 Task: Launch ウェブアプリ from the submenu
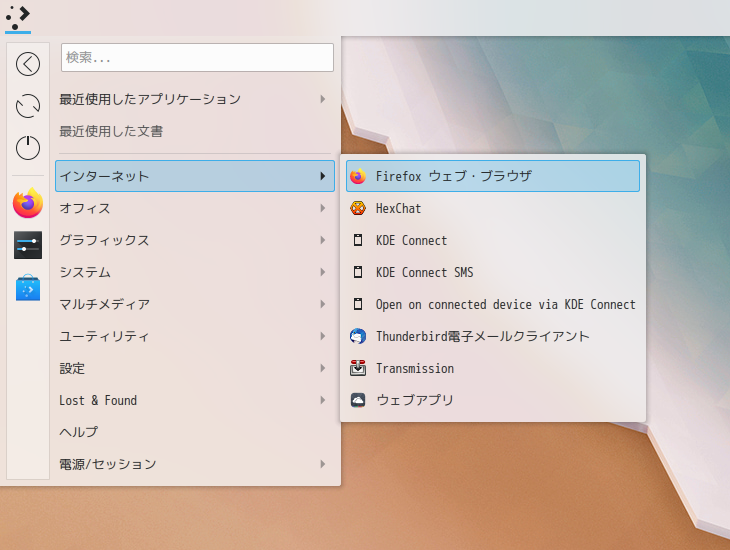(x=493, y=400)
